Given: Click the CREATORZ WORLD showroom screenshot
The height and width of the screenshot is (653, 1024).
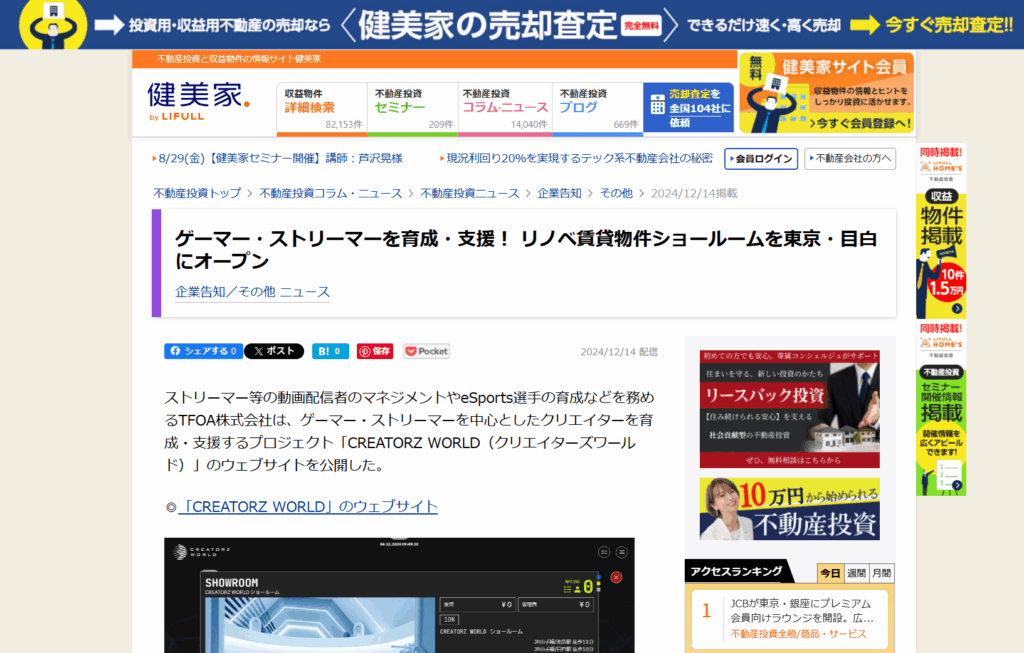Looking at the screenshot, I should [x=399, y=595].
